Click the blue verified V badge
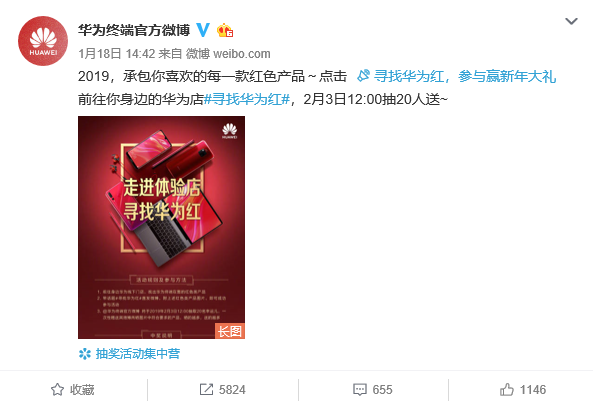 click(203, 30)
